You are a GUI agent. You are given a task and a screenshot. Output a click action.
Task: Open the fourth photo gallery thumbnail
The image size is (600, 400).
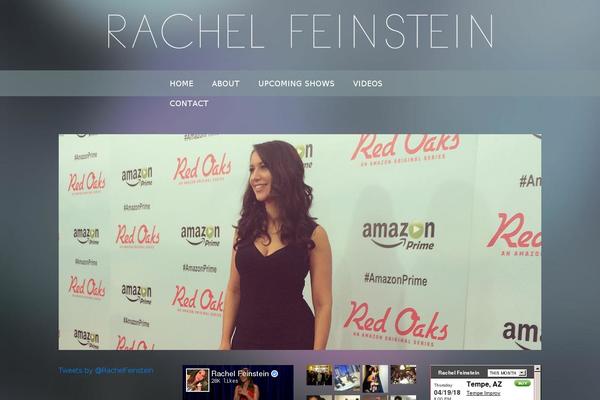click(x=403, y=375)
